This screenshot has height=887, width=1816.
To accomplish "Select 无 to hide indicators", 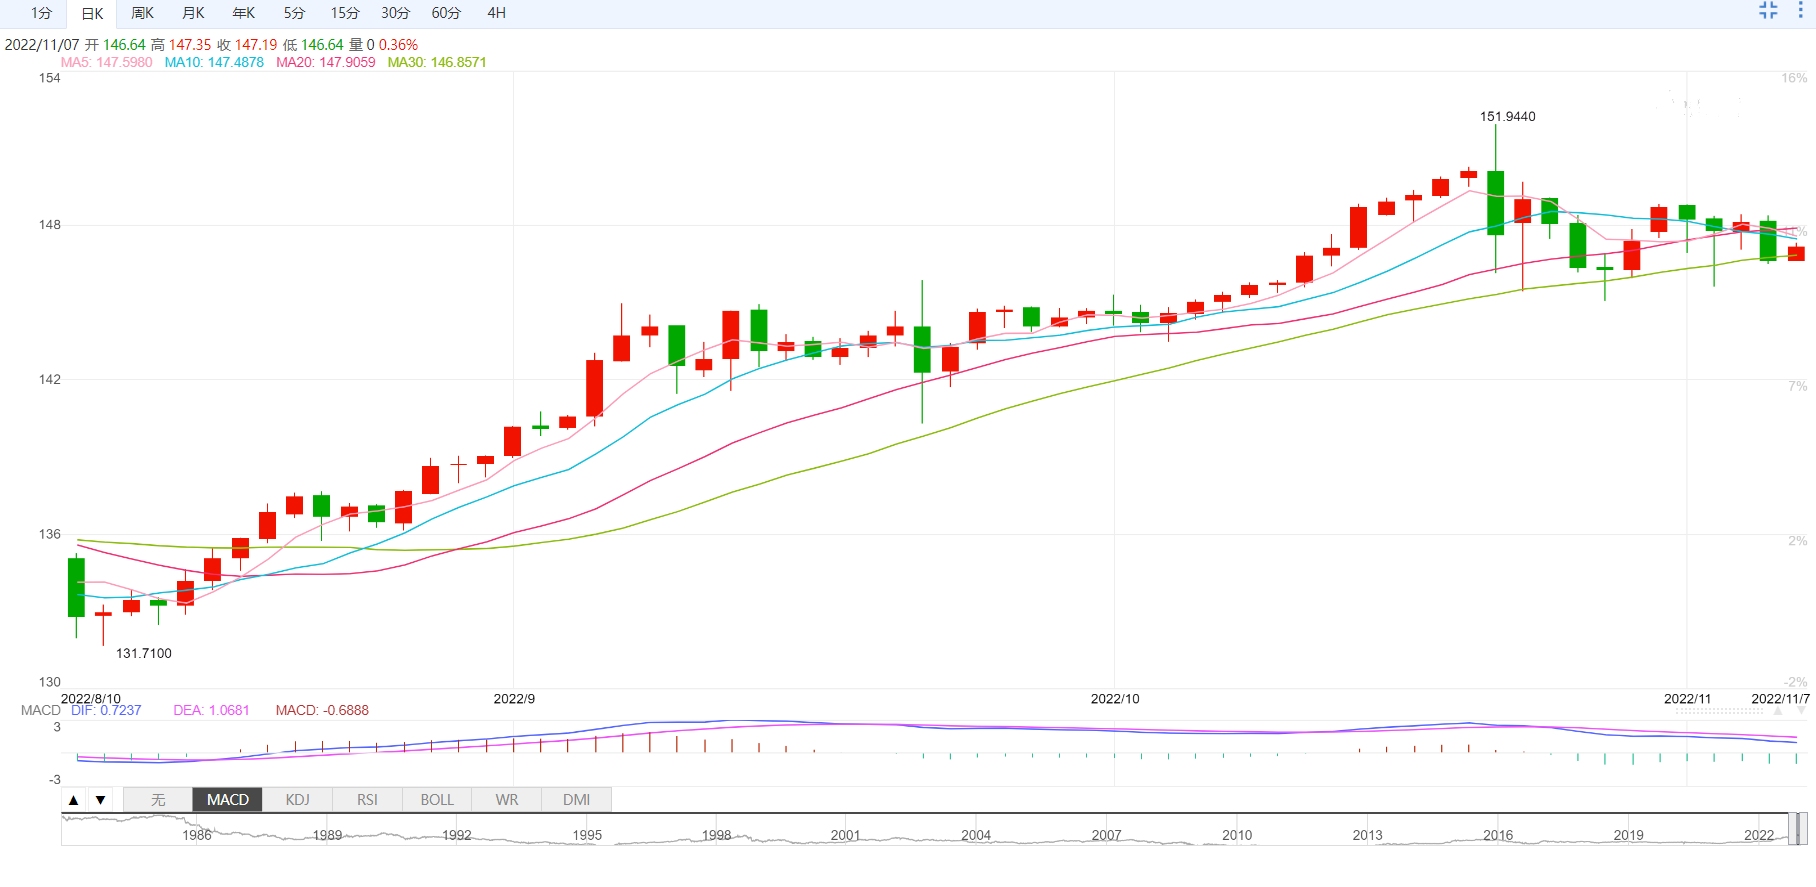I will 158,800.
